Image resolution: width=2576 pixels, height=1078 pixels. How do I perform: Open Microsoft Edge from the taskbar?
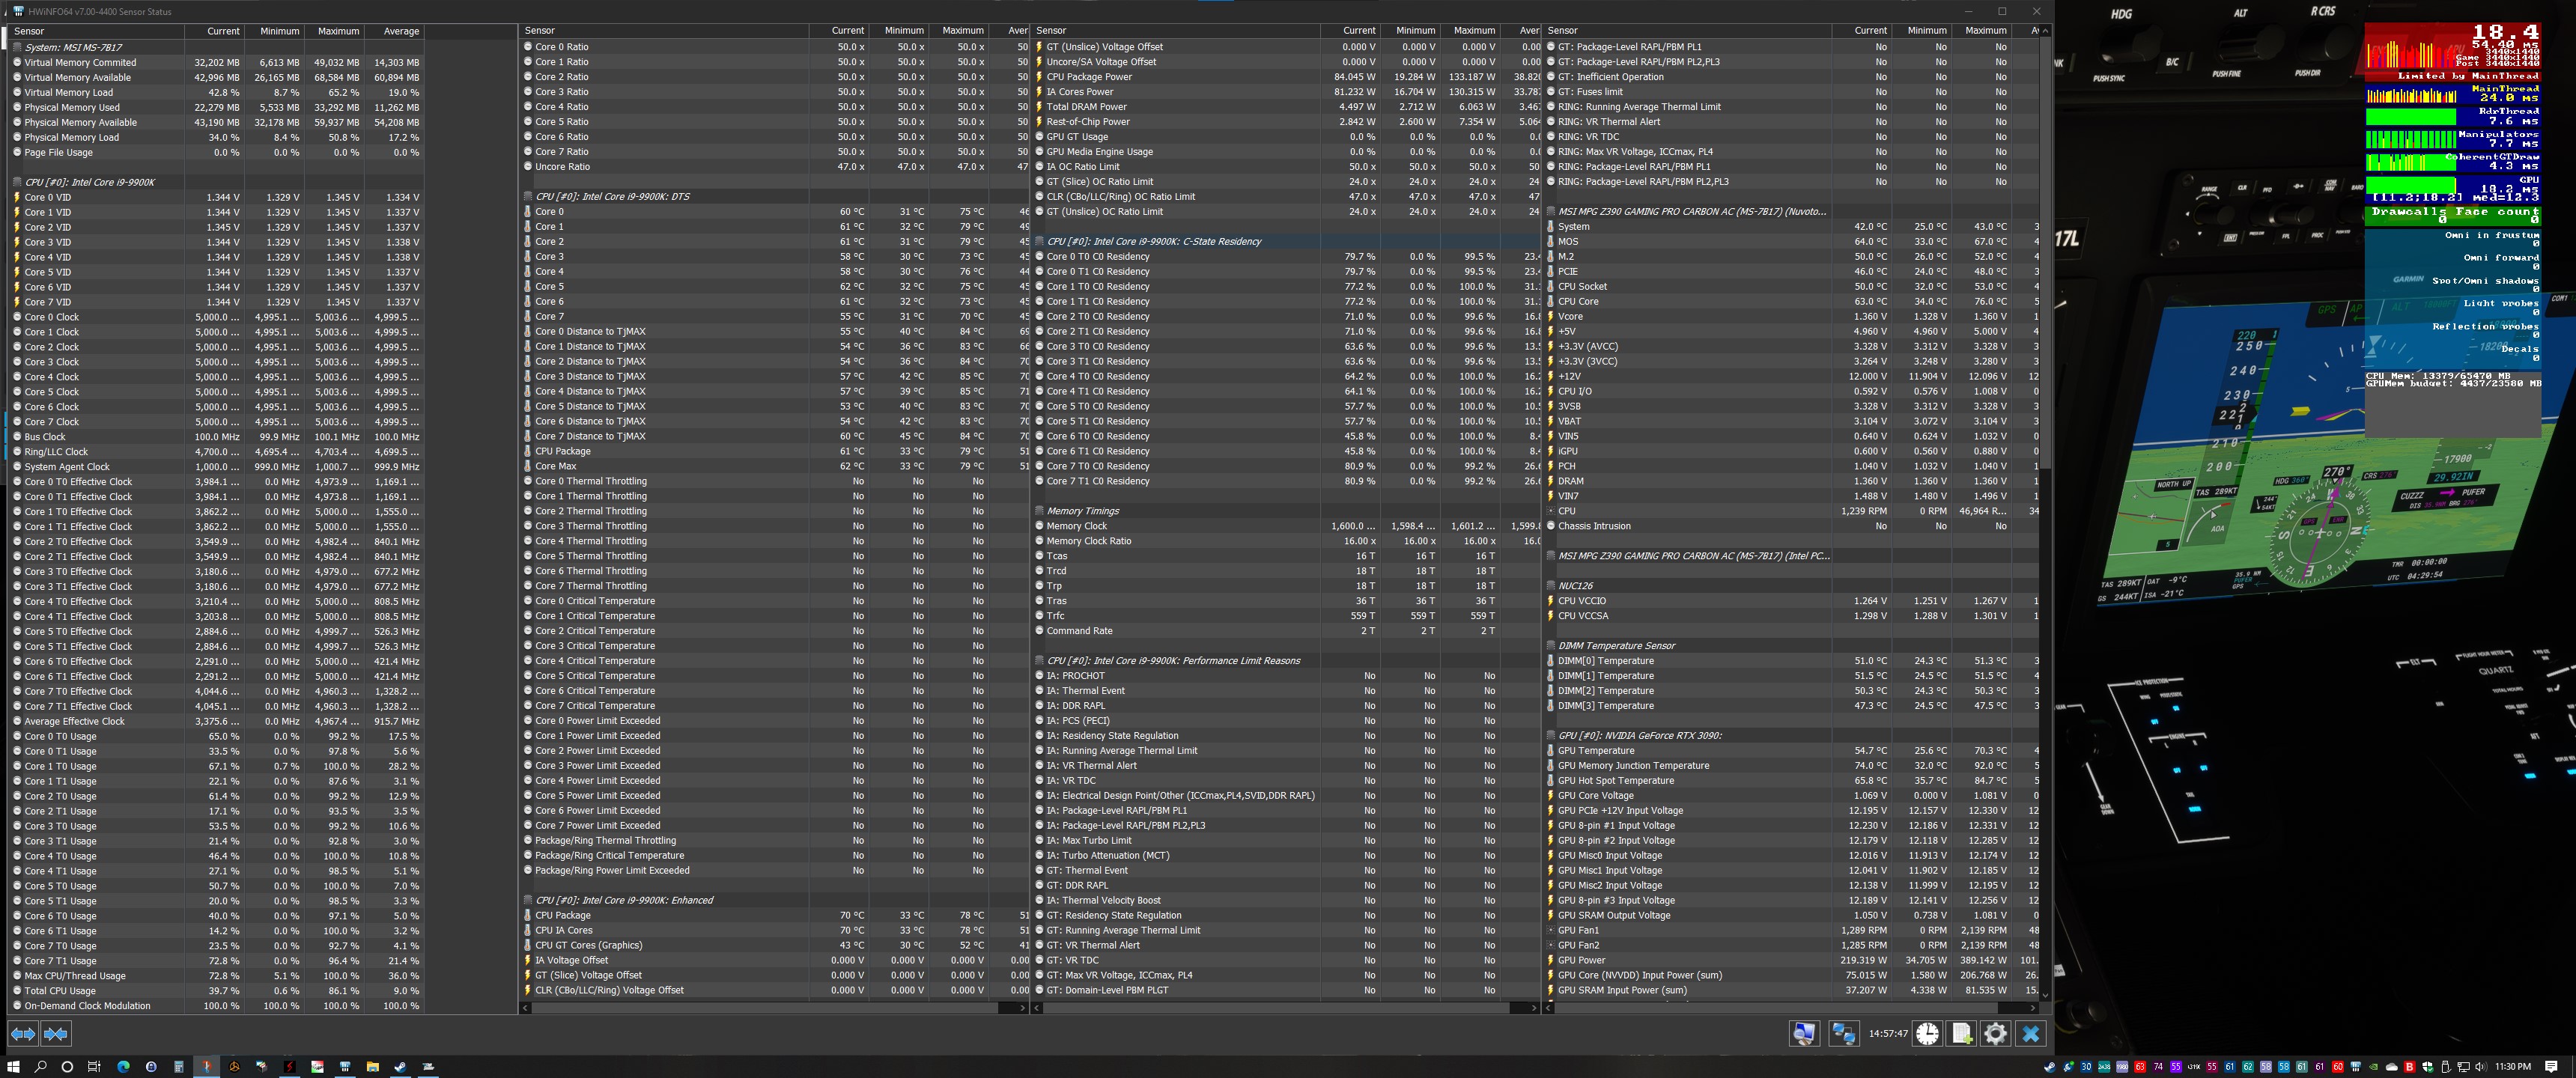point(123,1066)
